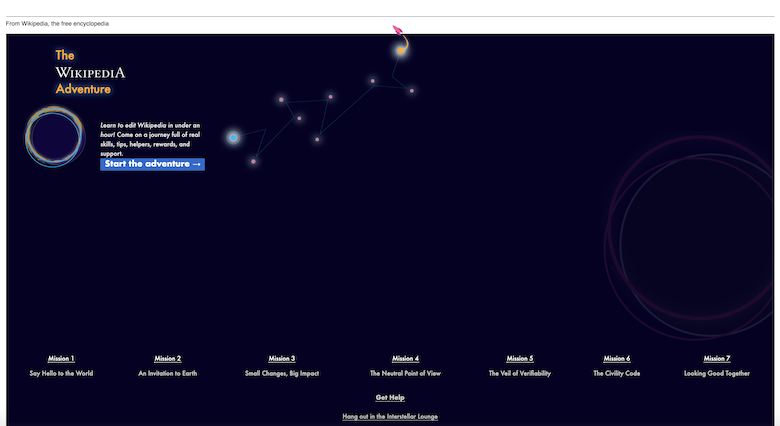
Task: Click 'Small Changes, Big Impact' text
Action: [282, 373]
